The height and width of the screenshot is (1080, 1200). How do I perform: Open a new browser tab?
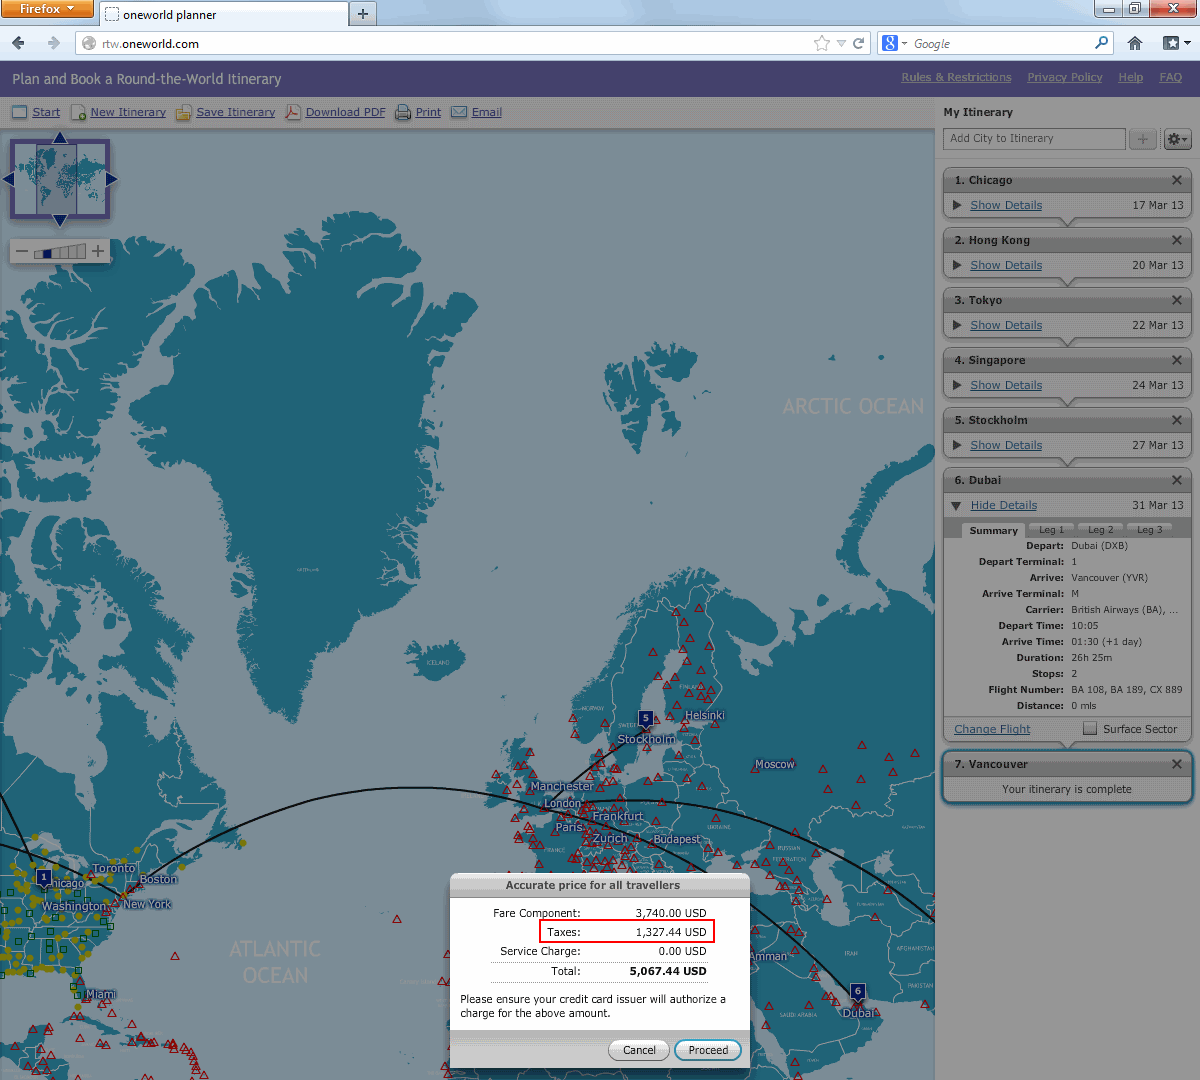pos(363,14)
